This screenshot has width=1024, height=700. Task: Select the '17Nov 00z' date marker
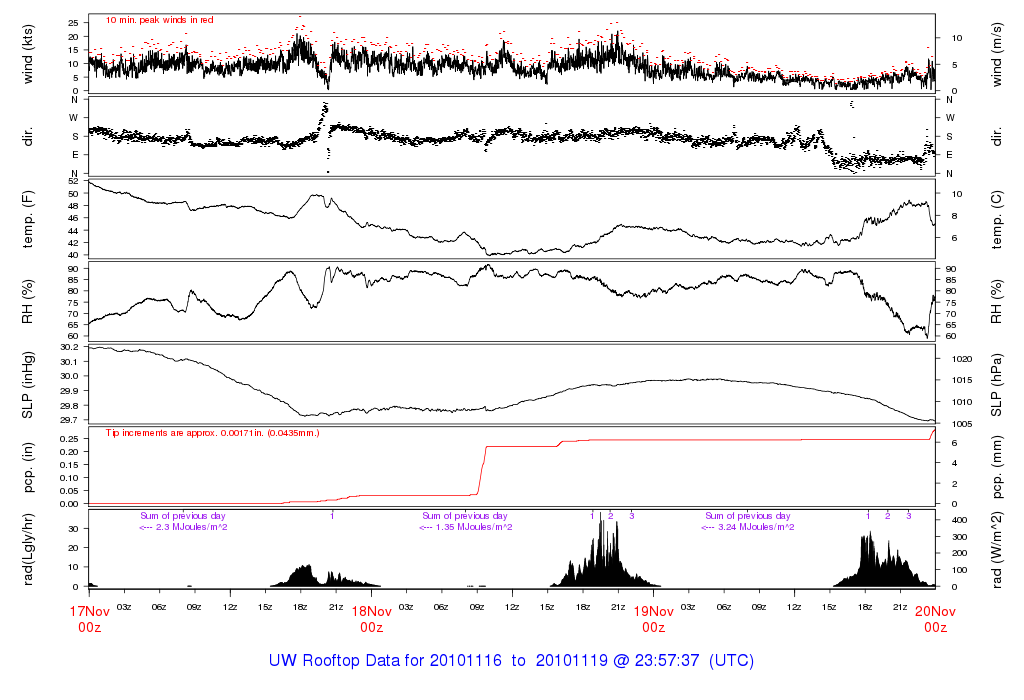pos(89,619)
